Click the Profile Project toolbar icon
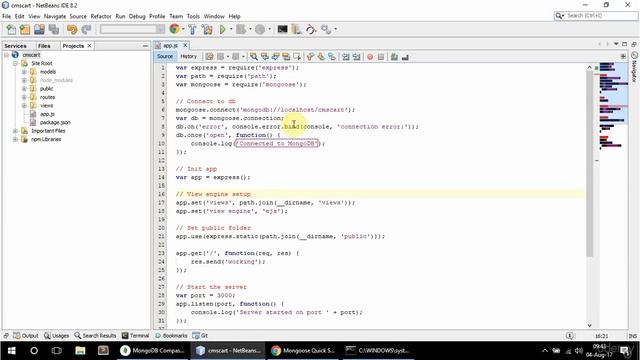 click(x=260, y=29)
